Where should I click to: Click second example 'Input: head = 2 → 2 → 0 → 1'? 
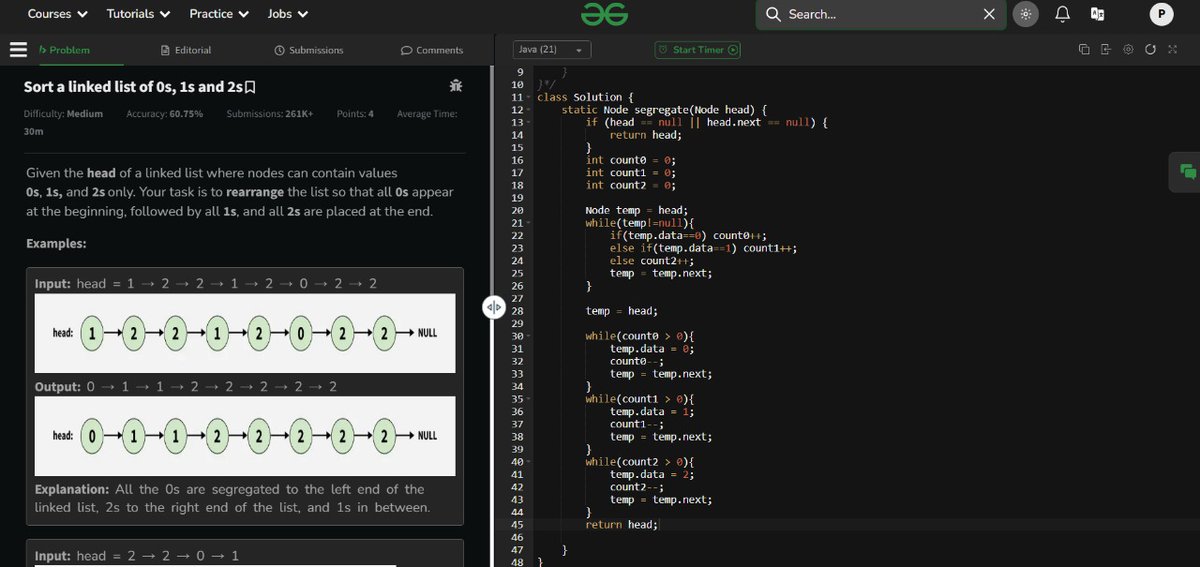coord(136,556)
